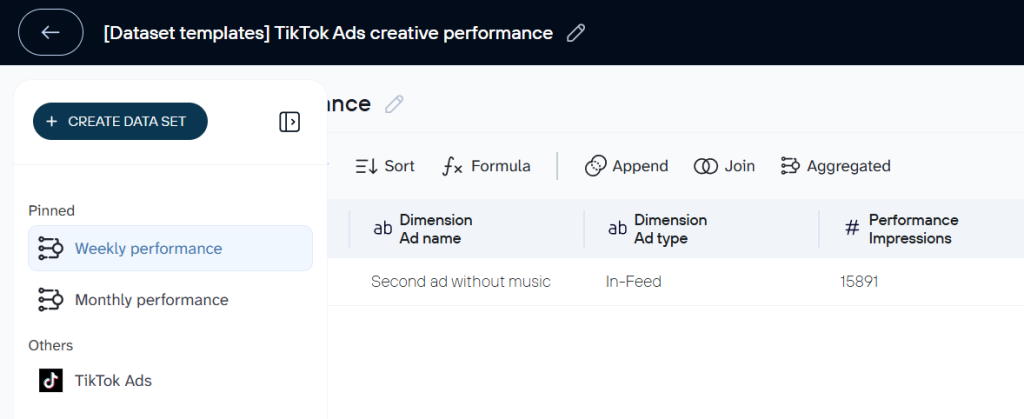
Task: Select the Append tool
Action: coord(627,166)
